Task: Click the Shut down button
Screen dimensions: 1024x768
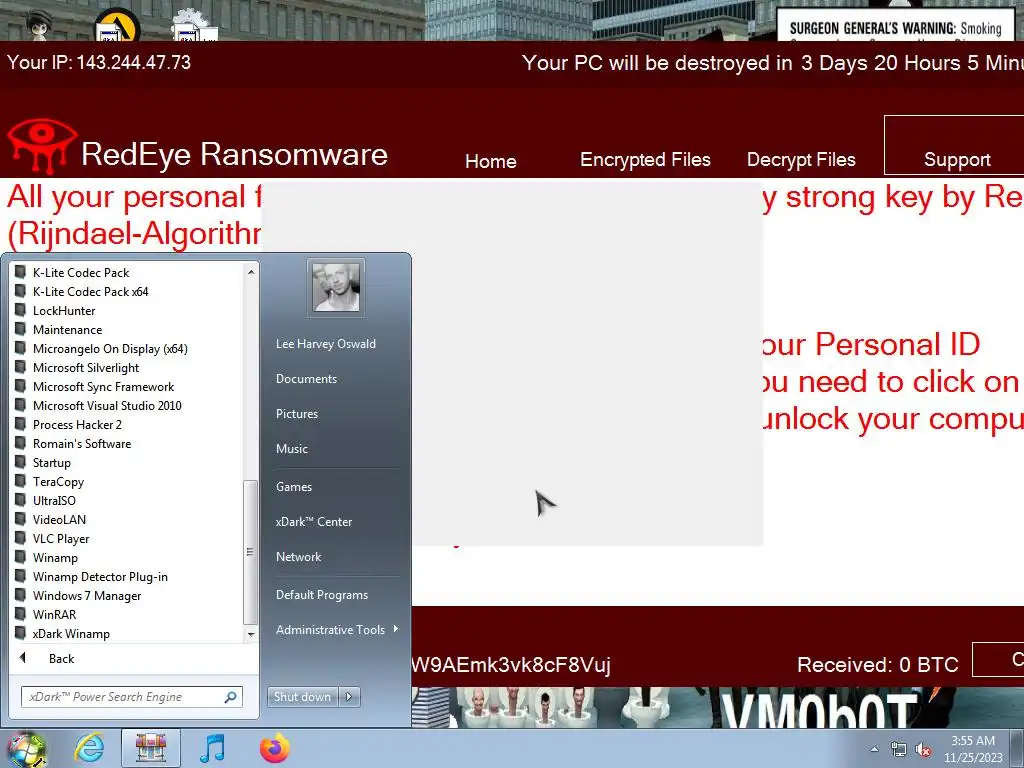Action: 303,697
